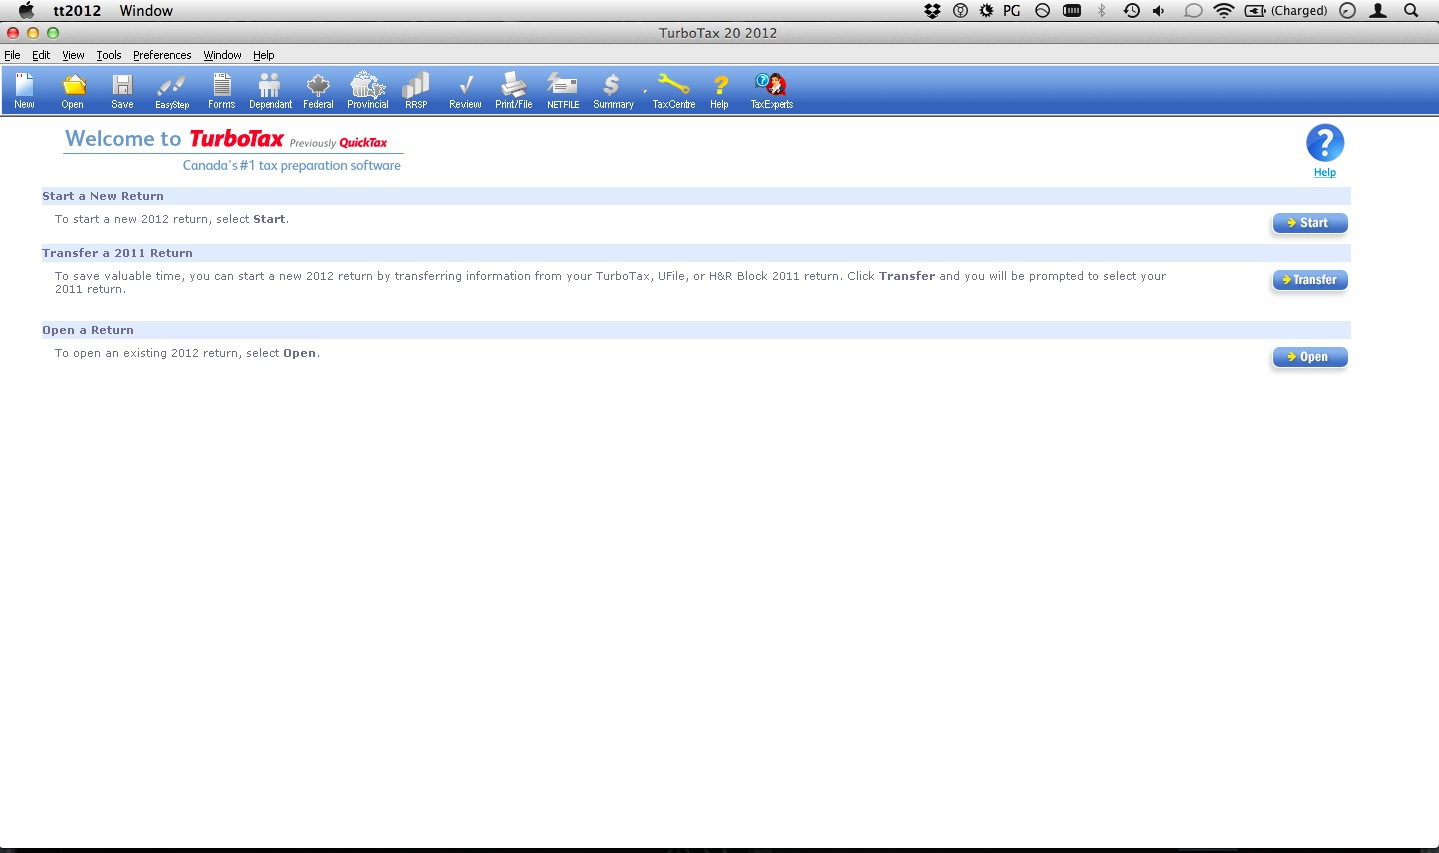
Task: Open the NETFILE icon
Action: 563,90
